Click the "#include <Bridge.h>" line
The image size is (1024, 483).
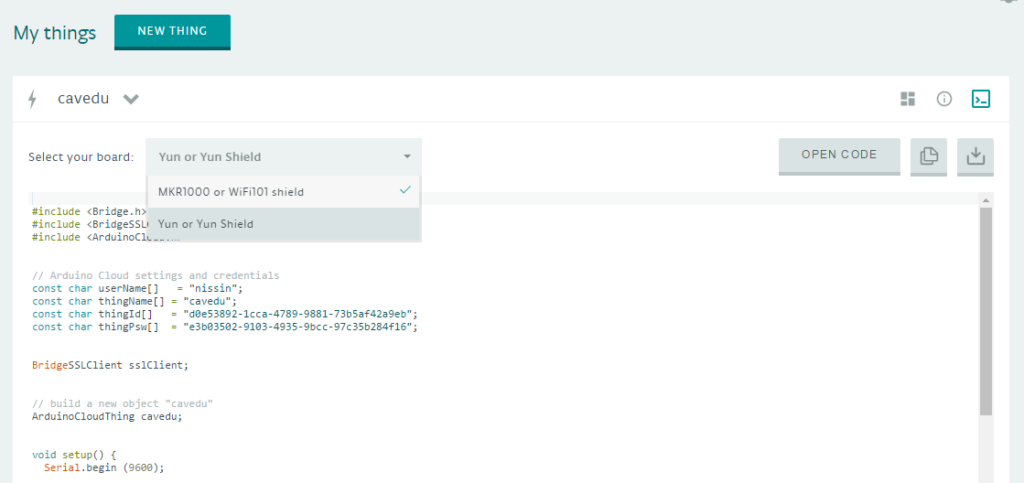coord(89,211)
